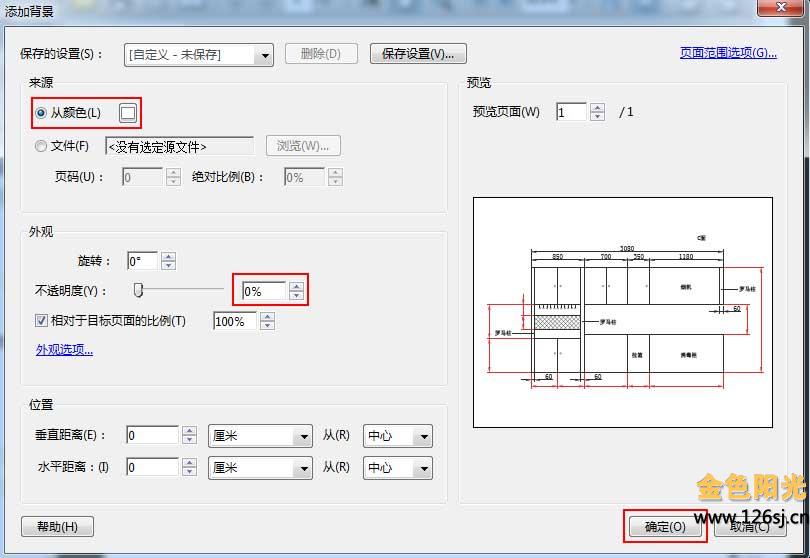Increase 旋转 angle with up arrow
This screenshot has width=810, height=558.
pyautogui.click(x=168, y=257)
